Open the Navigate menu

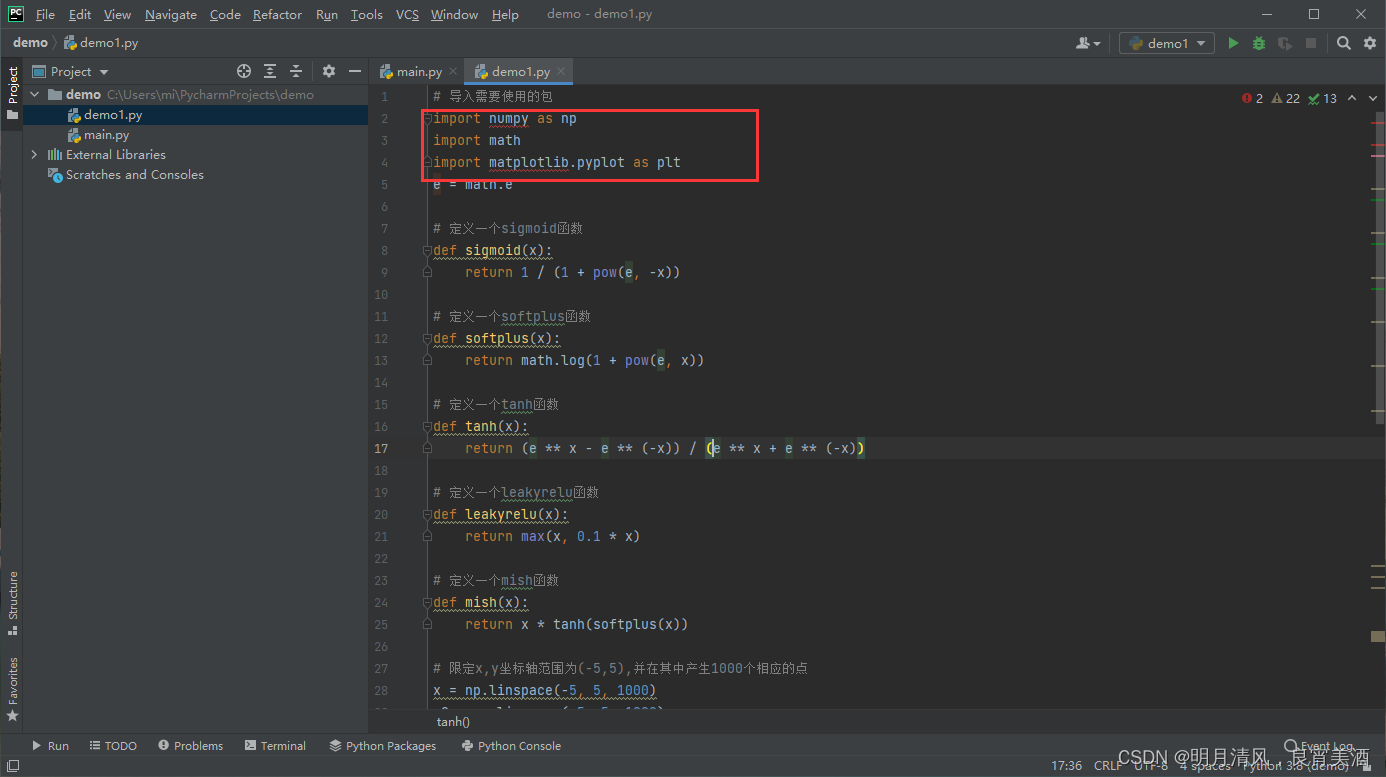[x=171, y=14]
